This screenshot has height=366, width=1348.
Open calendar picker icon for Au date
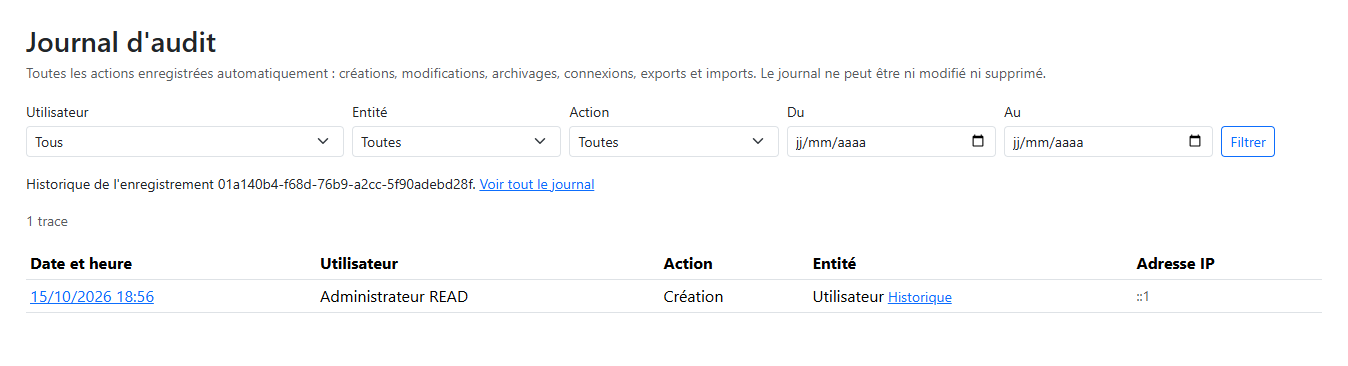tap(1195, 142)
